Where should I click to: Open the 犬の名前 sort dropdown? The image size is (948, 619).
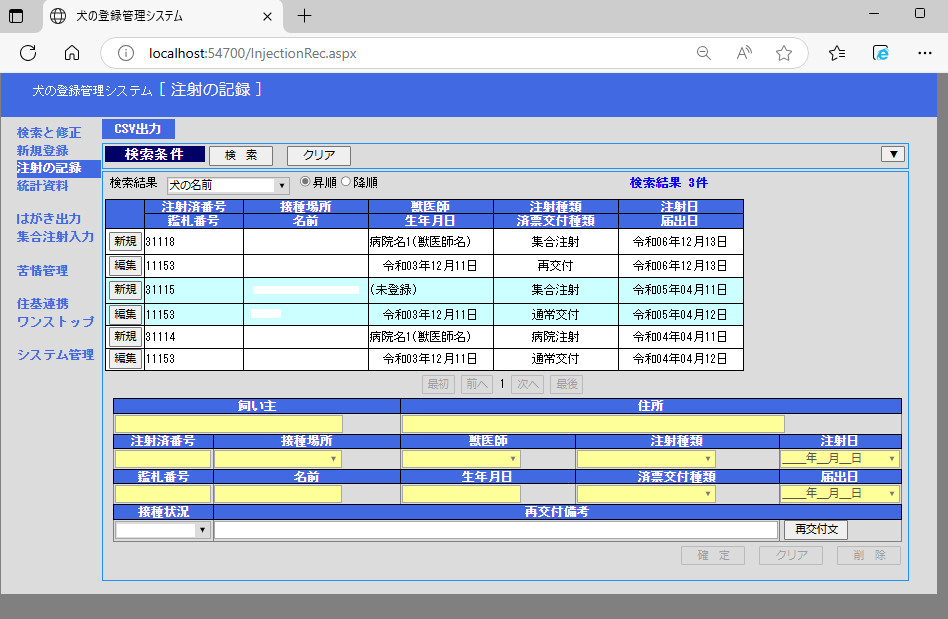click(x=228, y=185)
